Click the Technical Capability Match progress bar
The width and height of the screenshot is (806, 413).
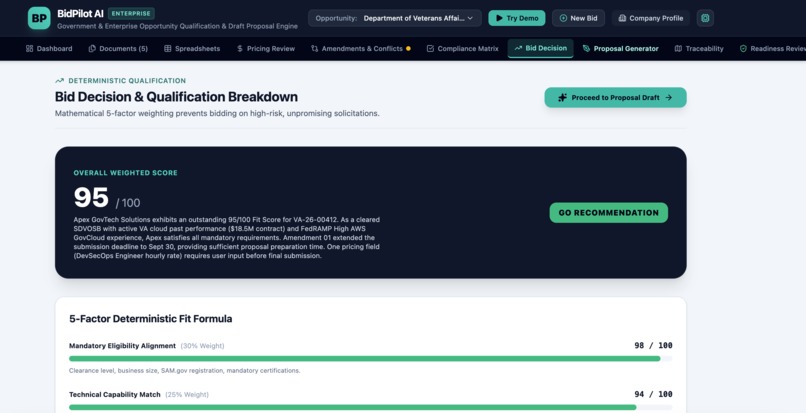(370, 407)
